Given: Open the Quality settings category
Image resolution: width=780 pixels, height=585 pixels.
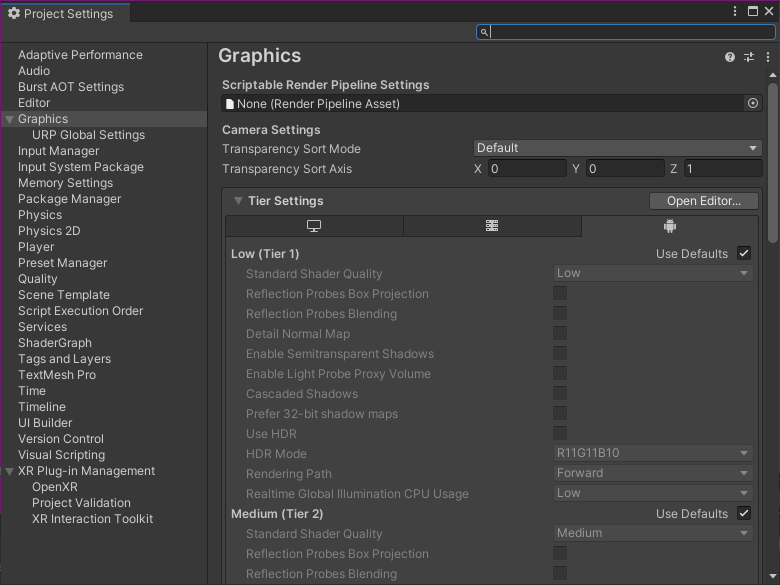Looking at the screenshot, I should pyautogui.click(x=38, y=279).
